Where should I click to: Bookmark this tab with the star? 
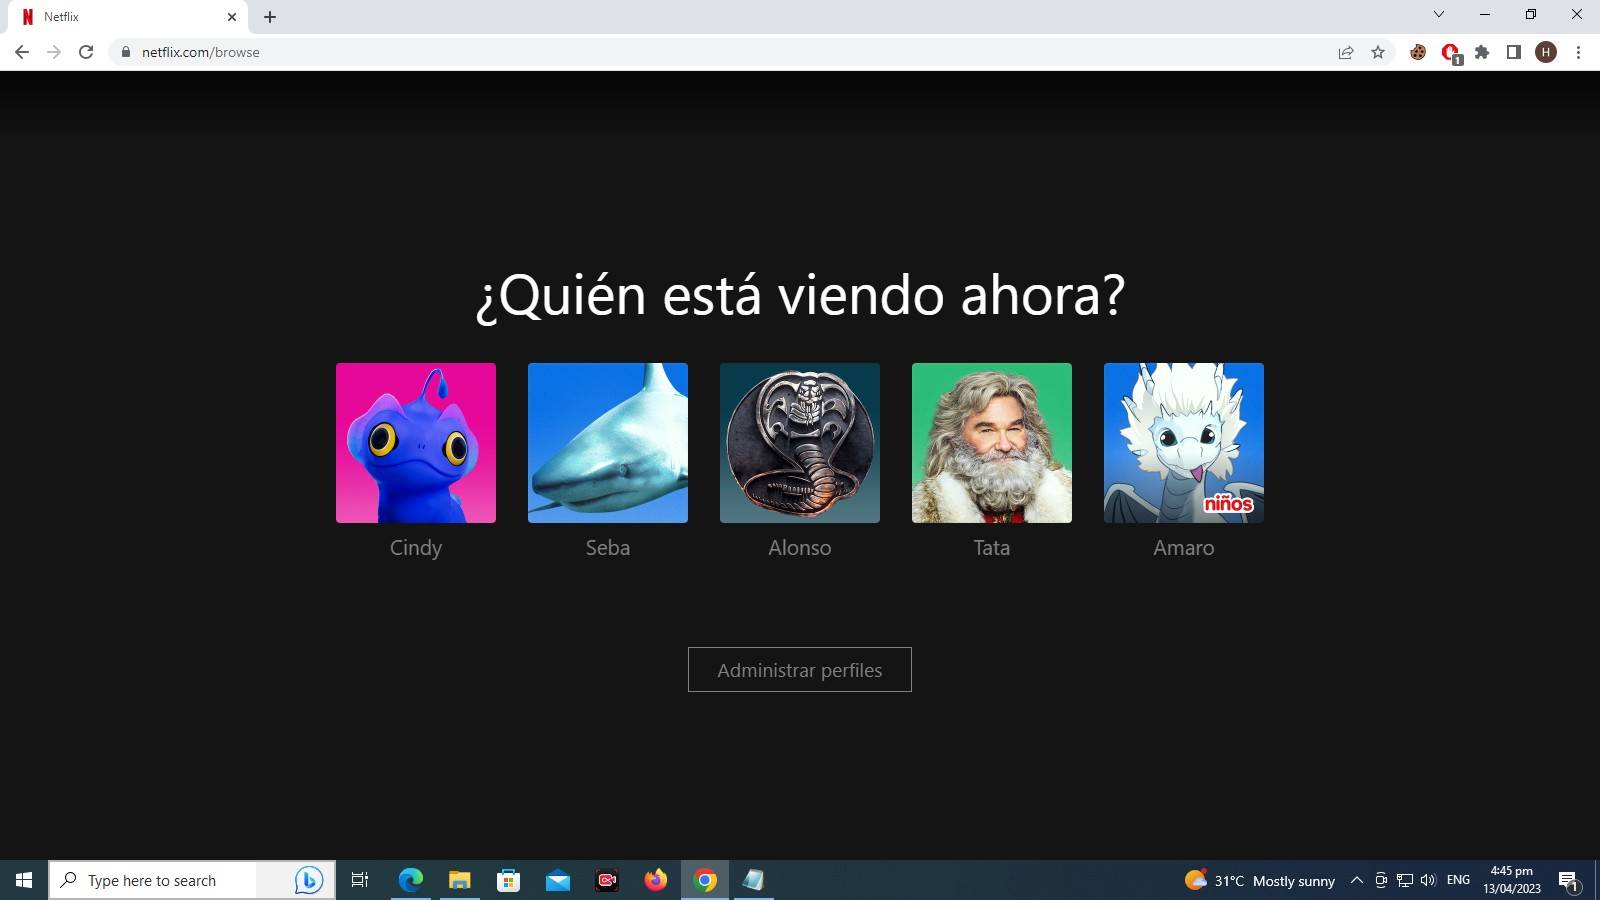[1378, 52]
